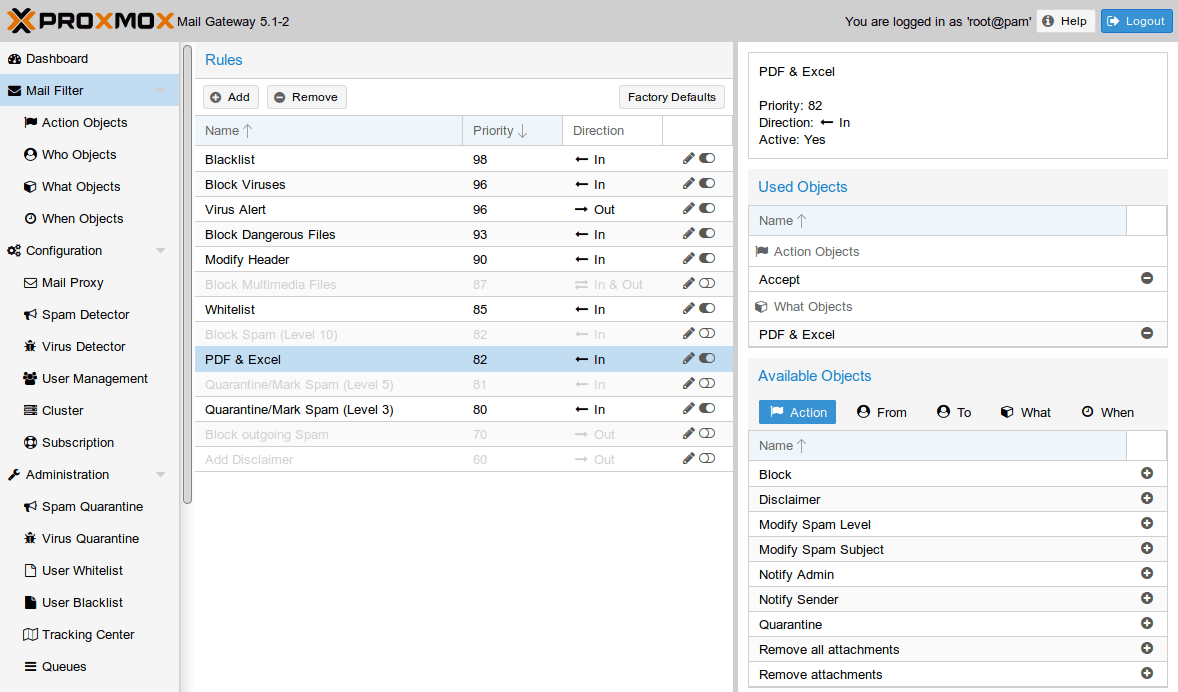Click plus icon for Notify Admin
Screen dimensions: 1178x692
(x=1147, y=573)
